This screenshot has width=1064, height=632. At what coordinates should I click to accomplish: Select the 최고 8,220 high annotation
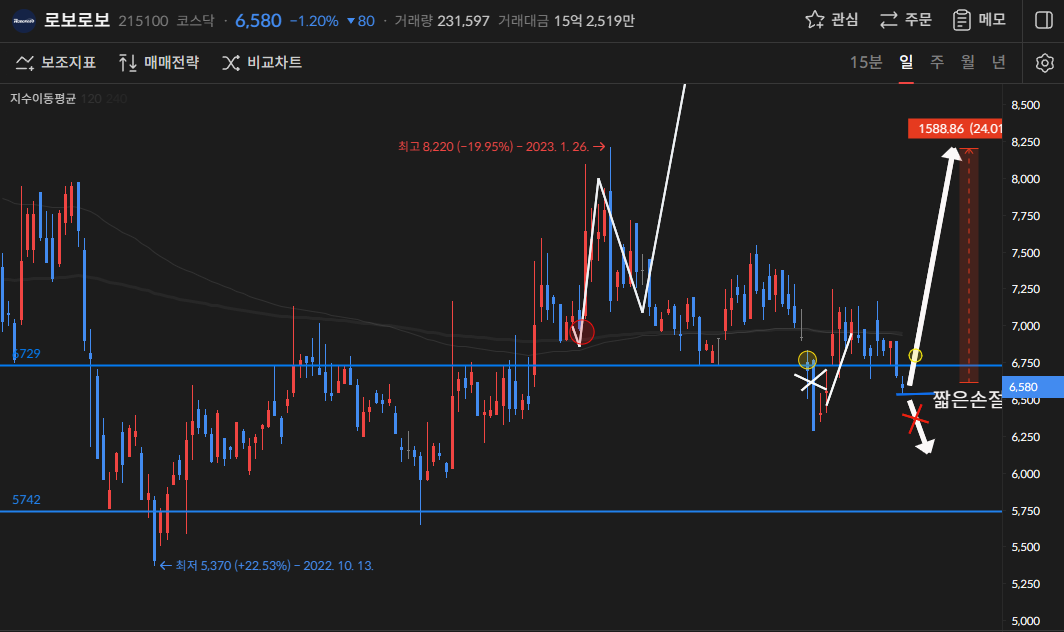tap(500, 147)
